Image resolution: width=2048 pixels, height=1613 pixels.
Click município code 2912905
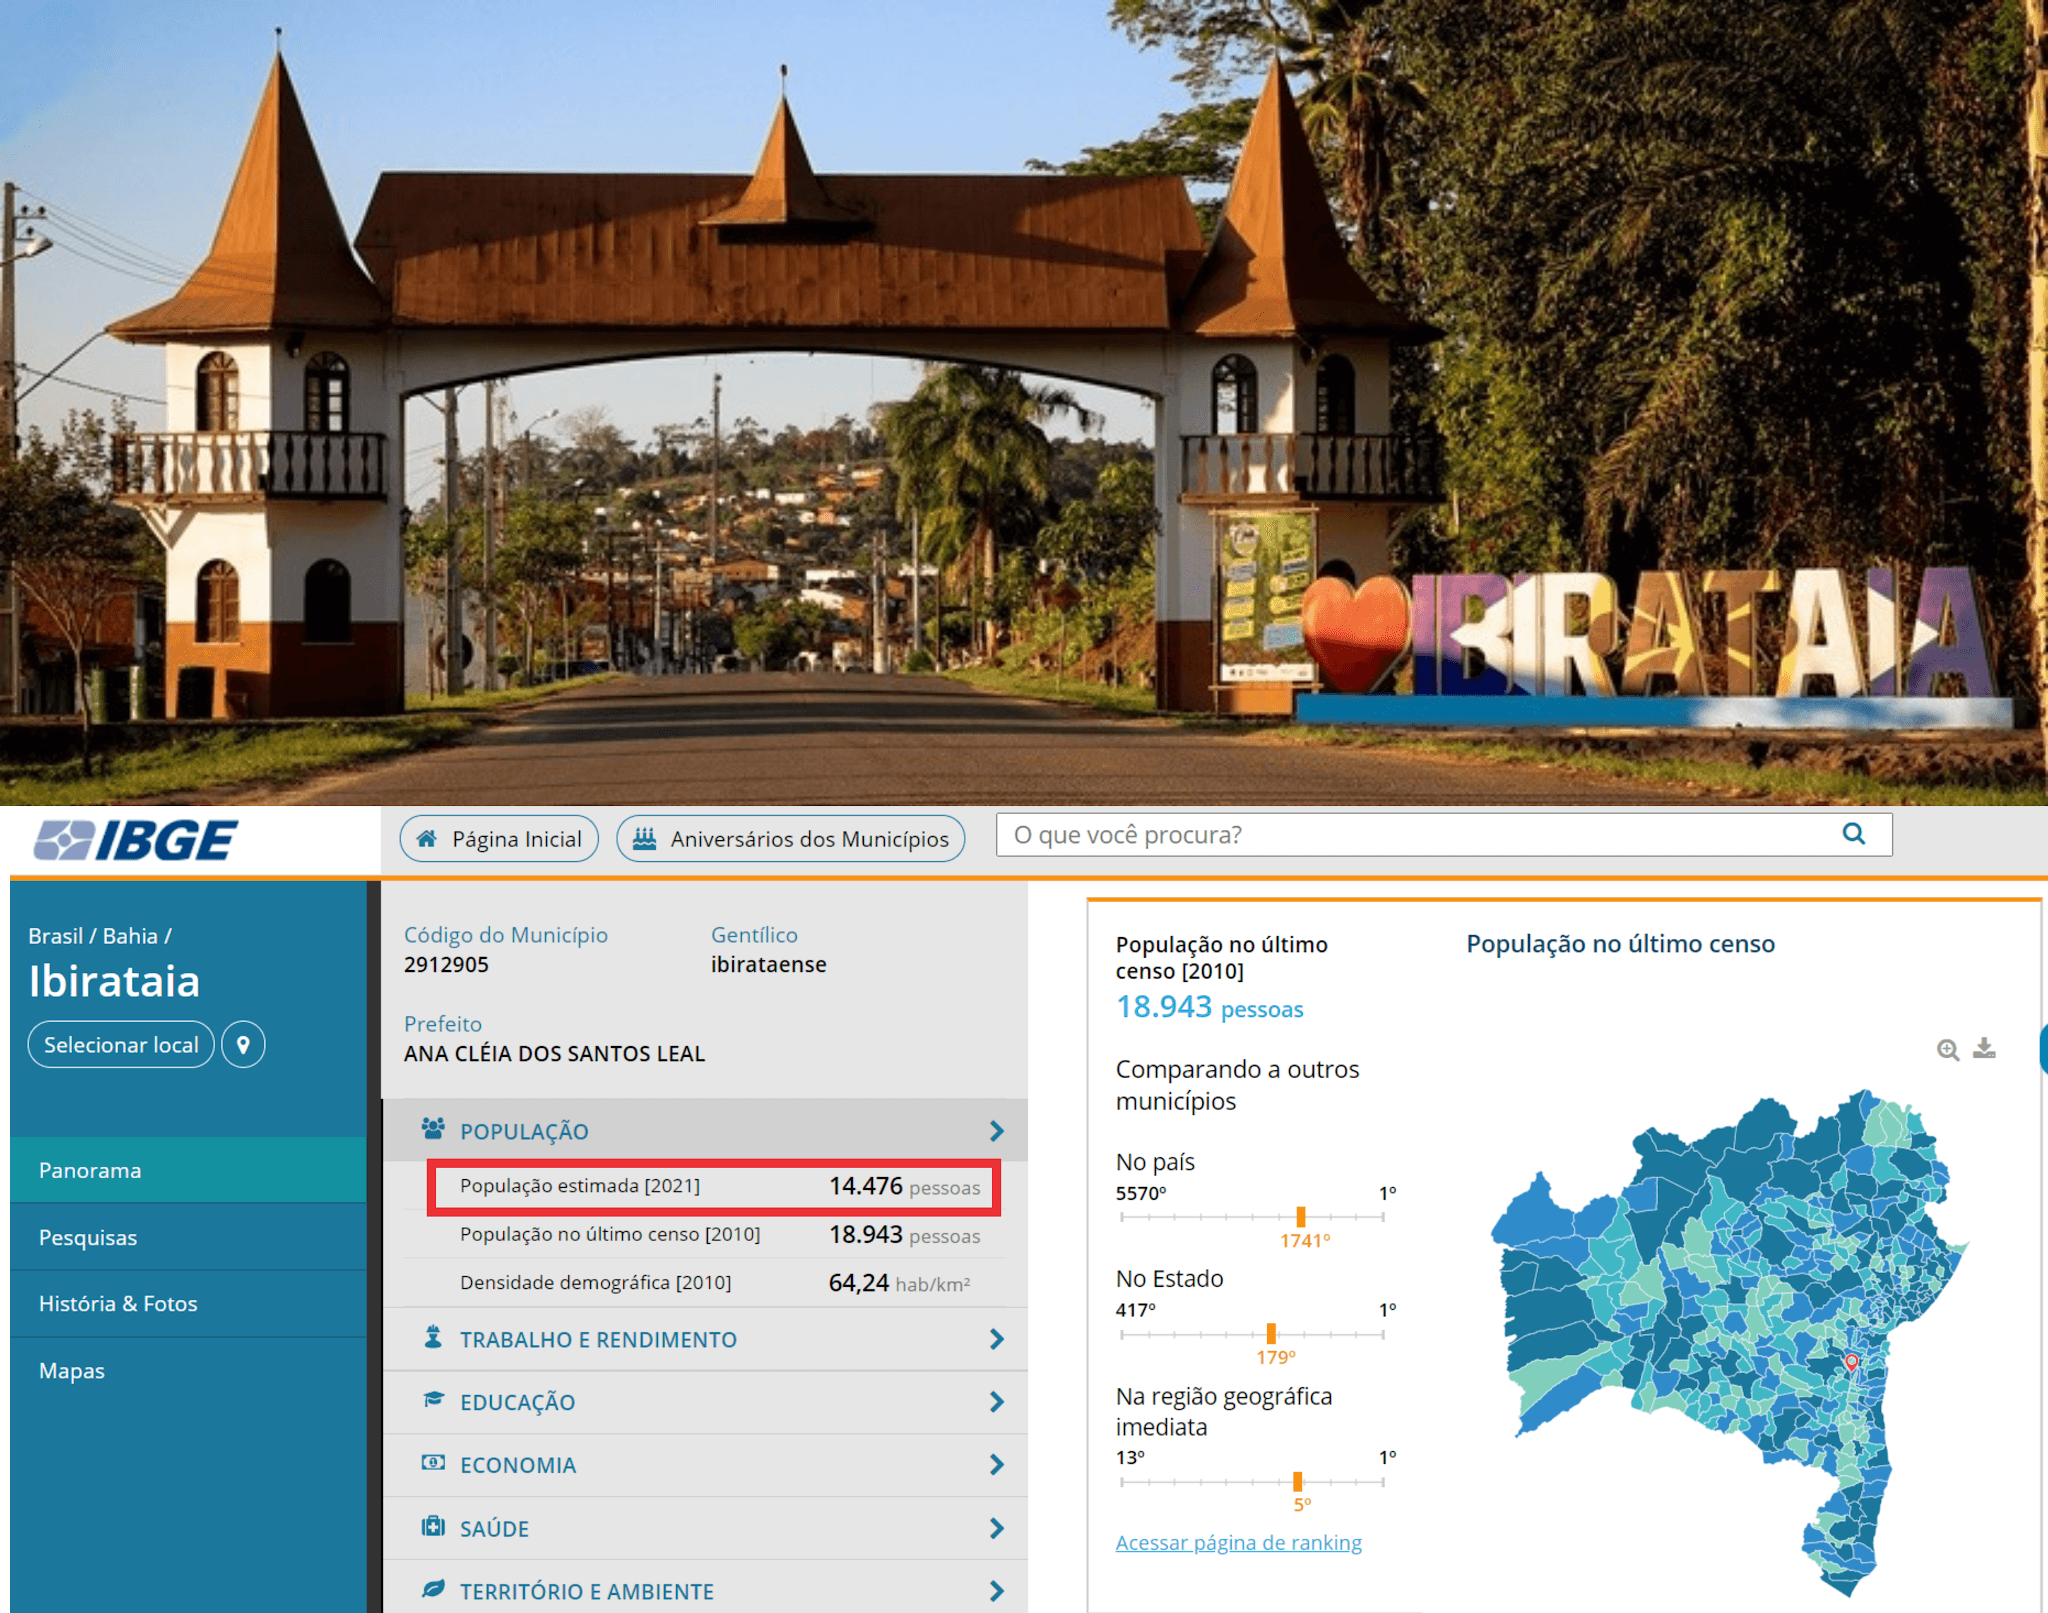(446, 965)
